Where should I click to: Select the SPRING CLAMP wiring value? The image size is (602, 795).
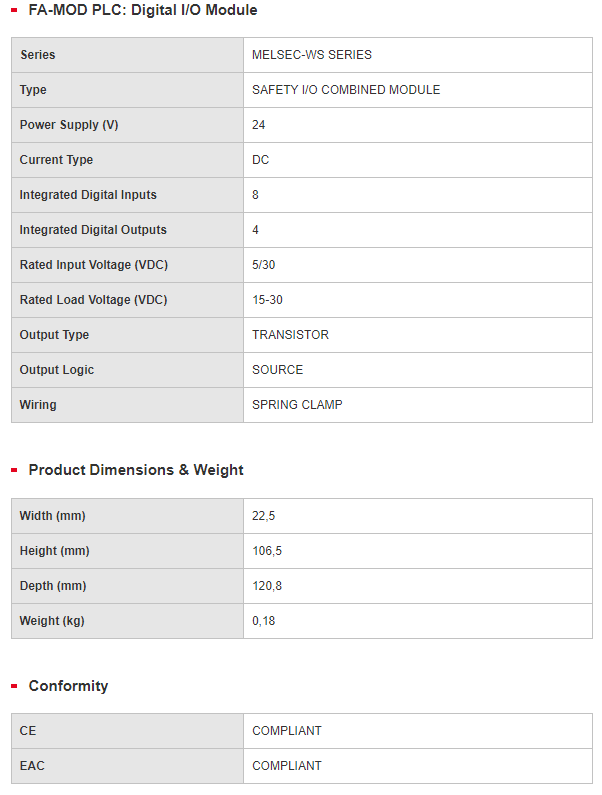point(297,405)
